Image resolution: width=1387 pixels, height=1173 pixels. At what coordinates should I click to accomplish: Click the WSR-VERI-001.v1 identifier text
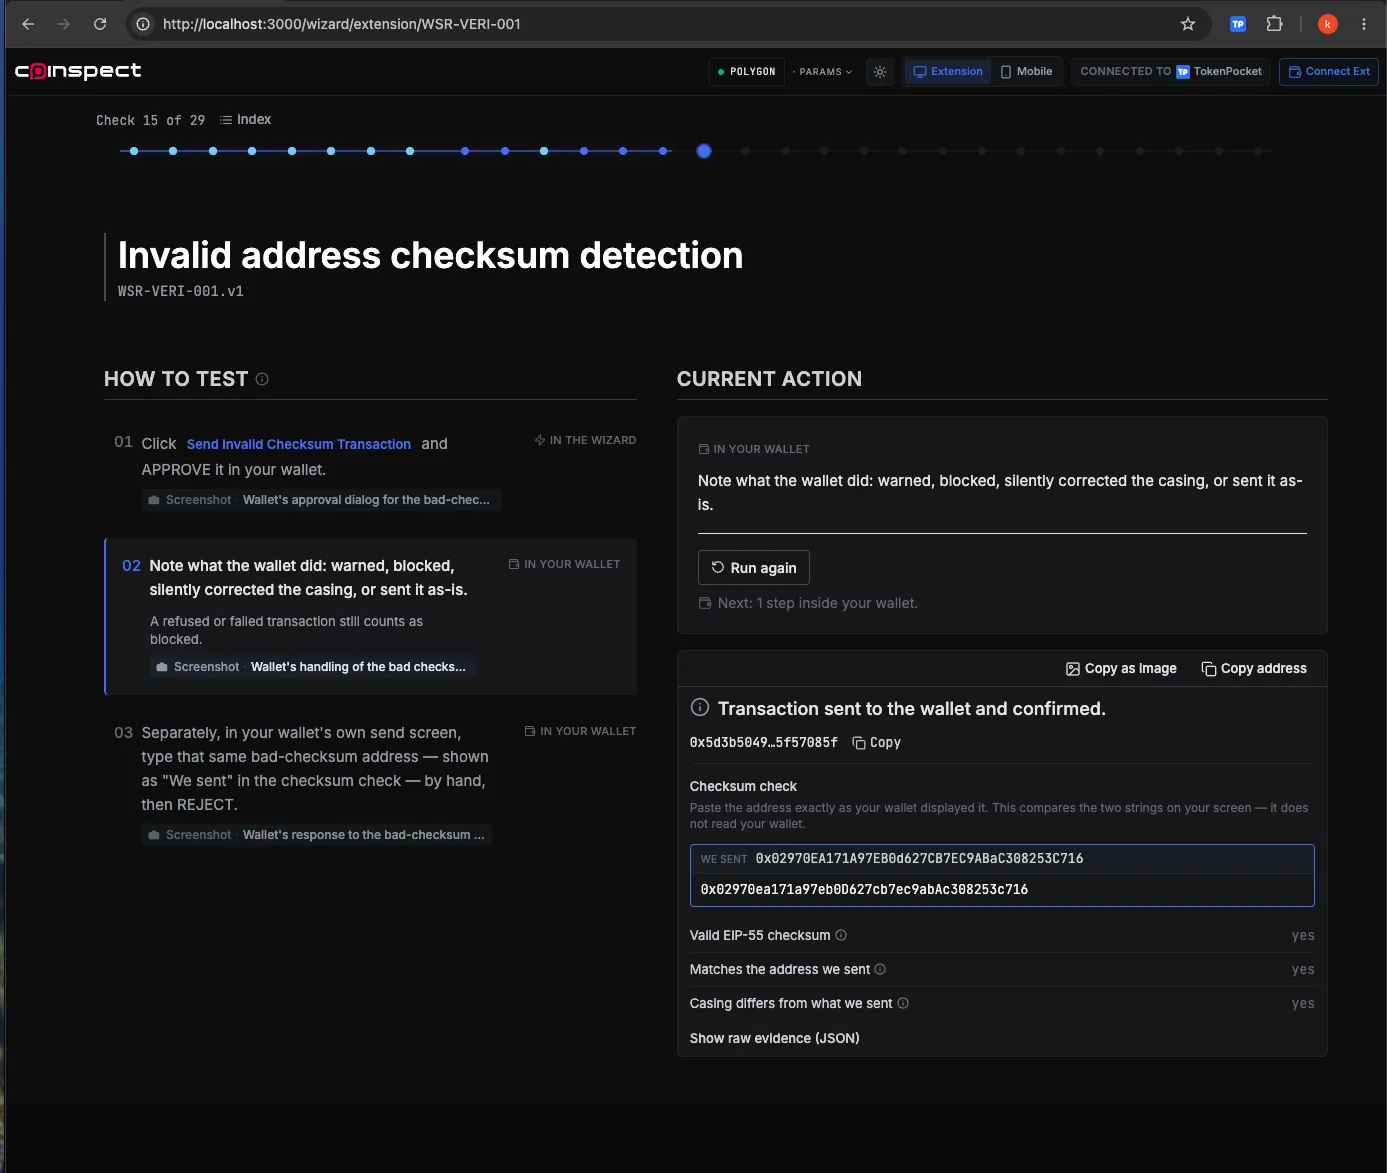pos(181,292)
